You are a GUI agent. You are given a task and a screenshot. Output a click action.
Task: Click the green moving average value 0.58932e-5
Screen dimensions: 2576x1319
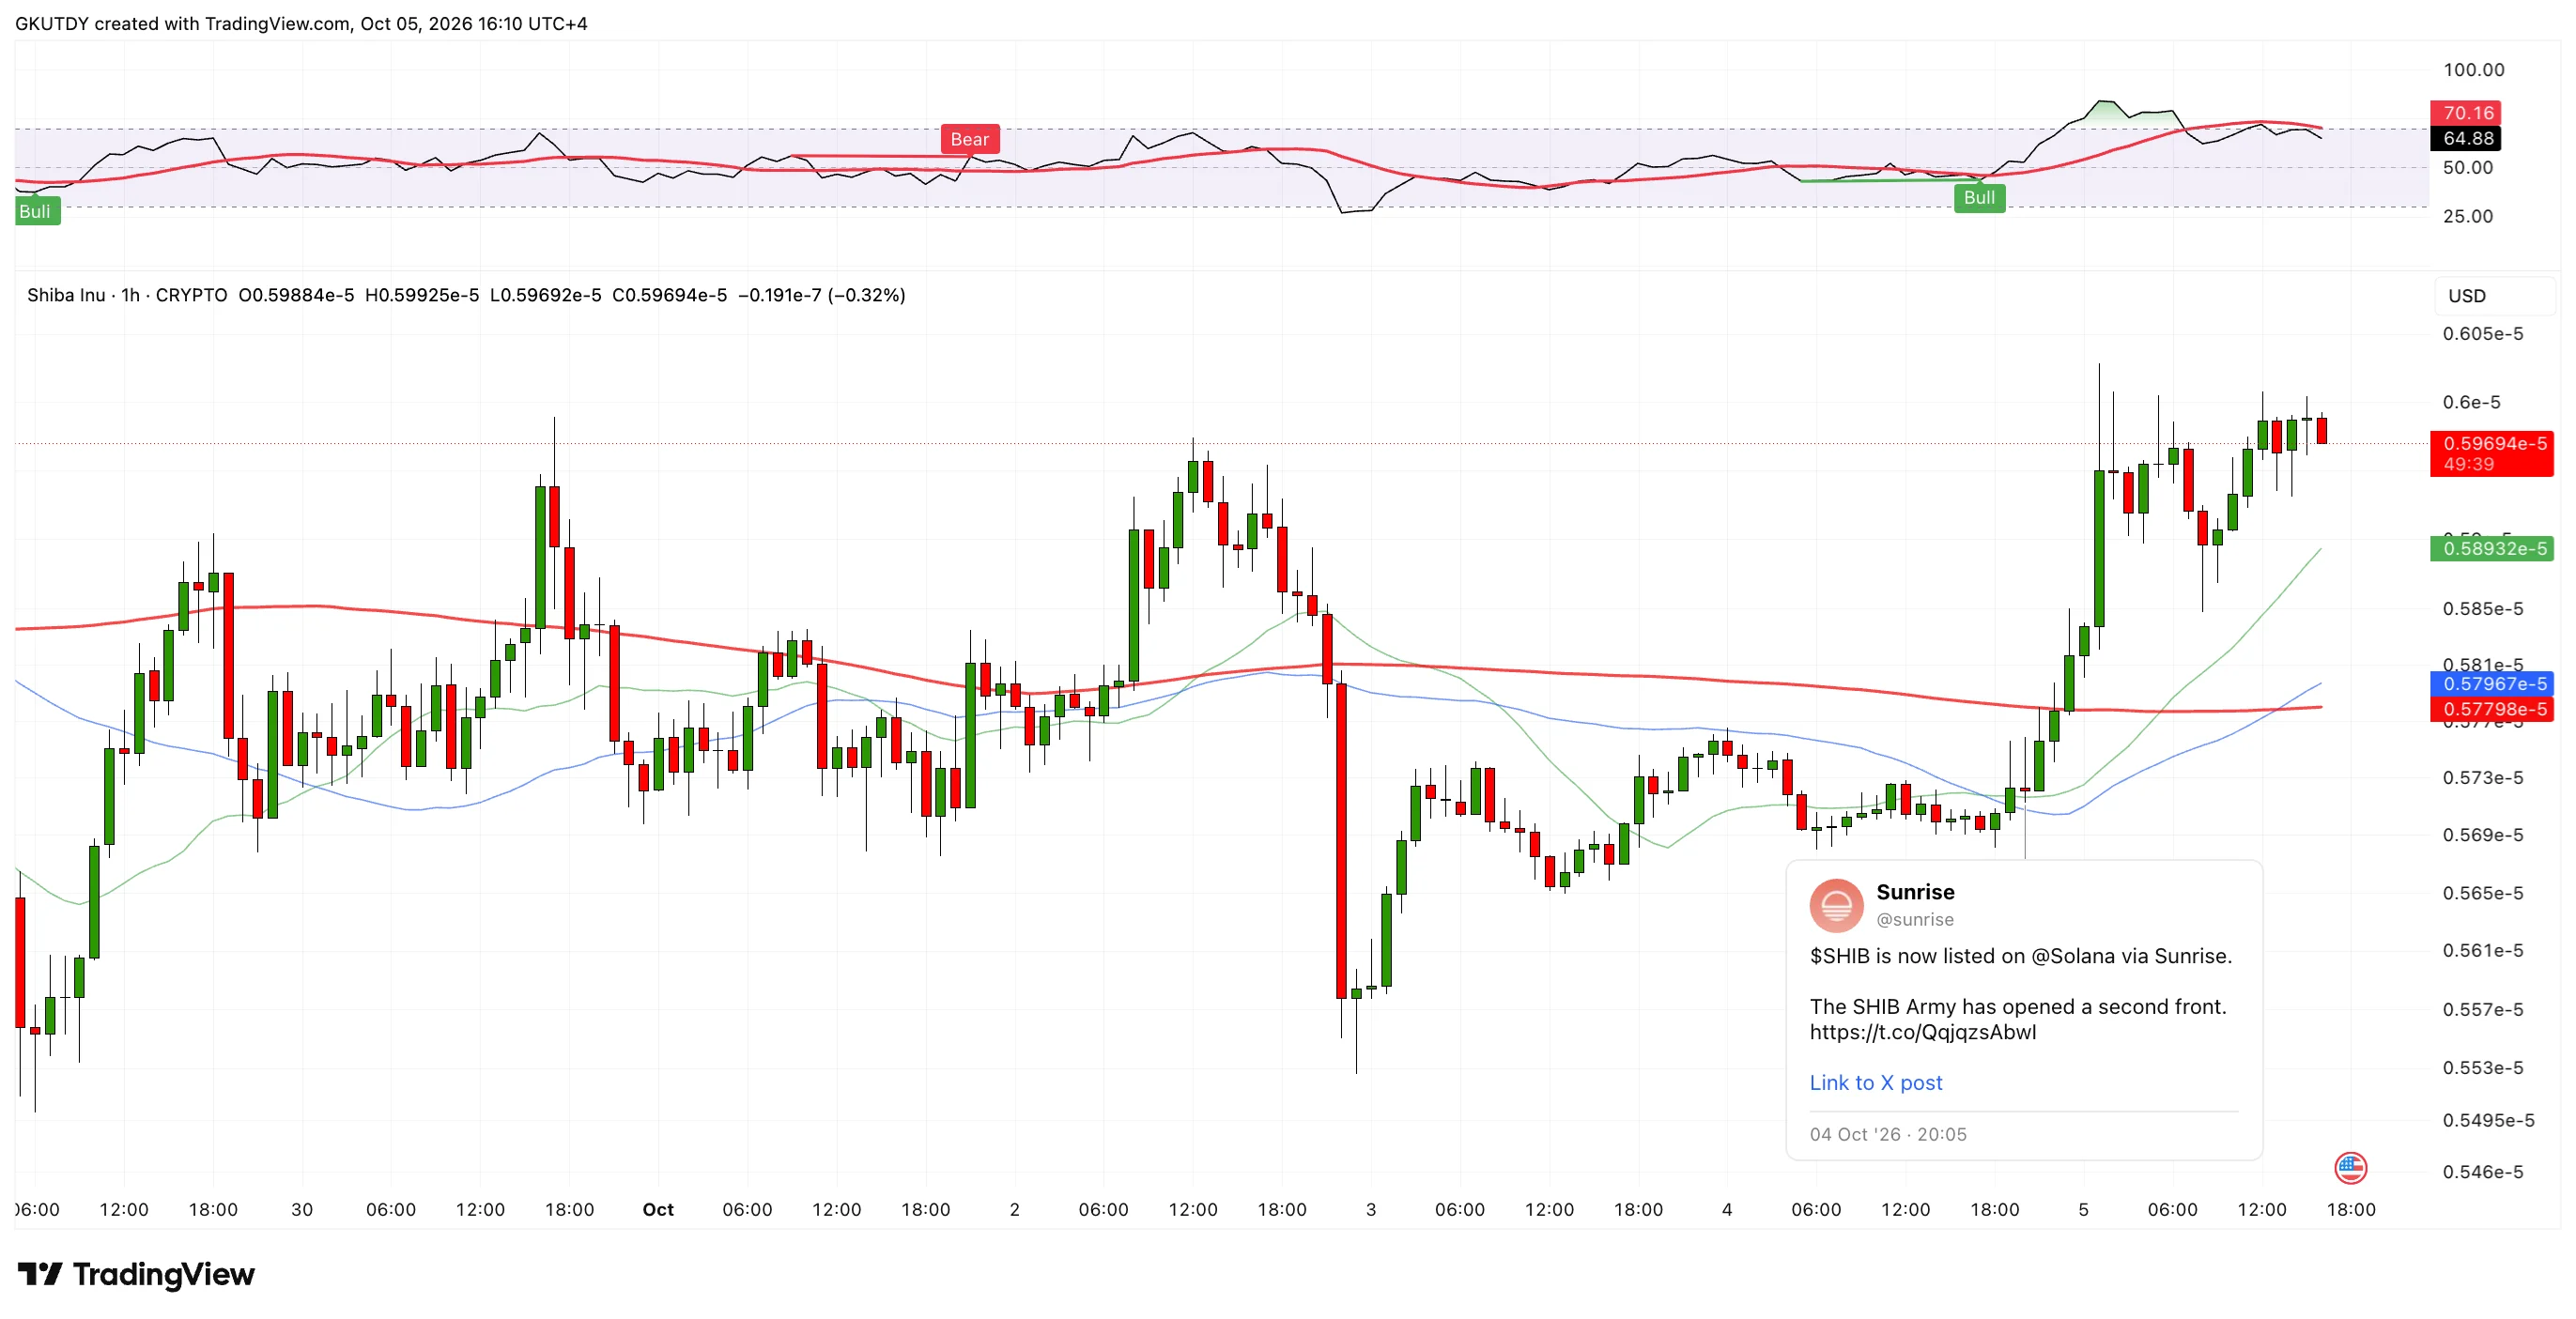[2493, 548]
